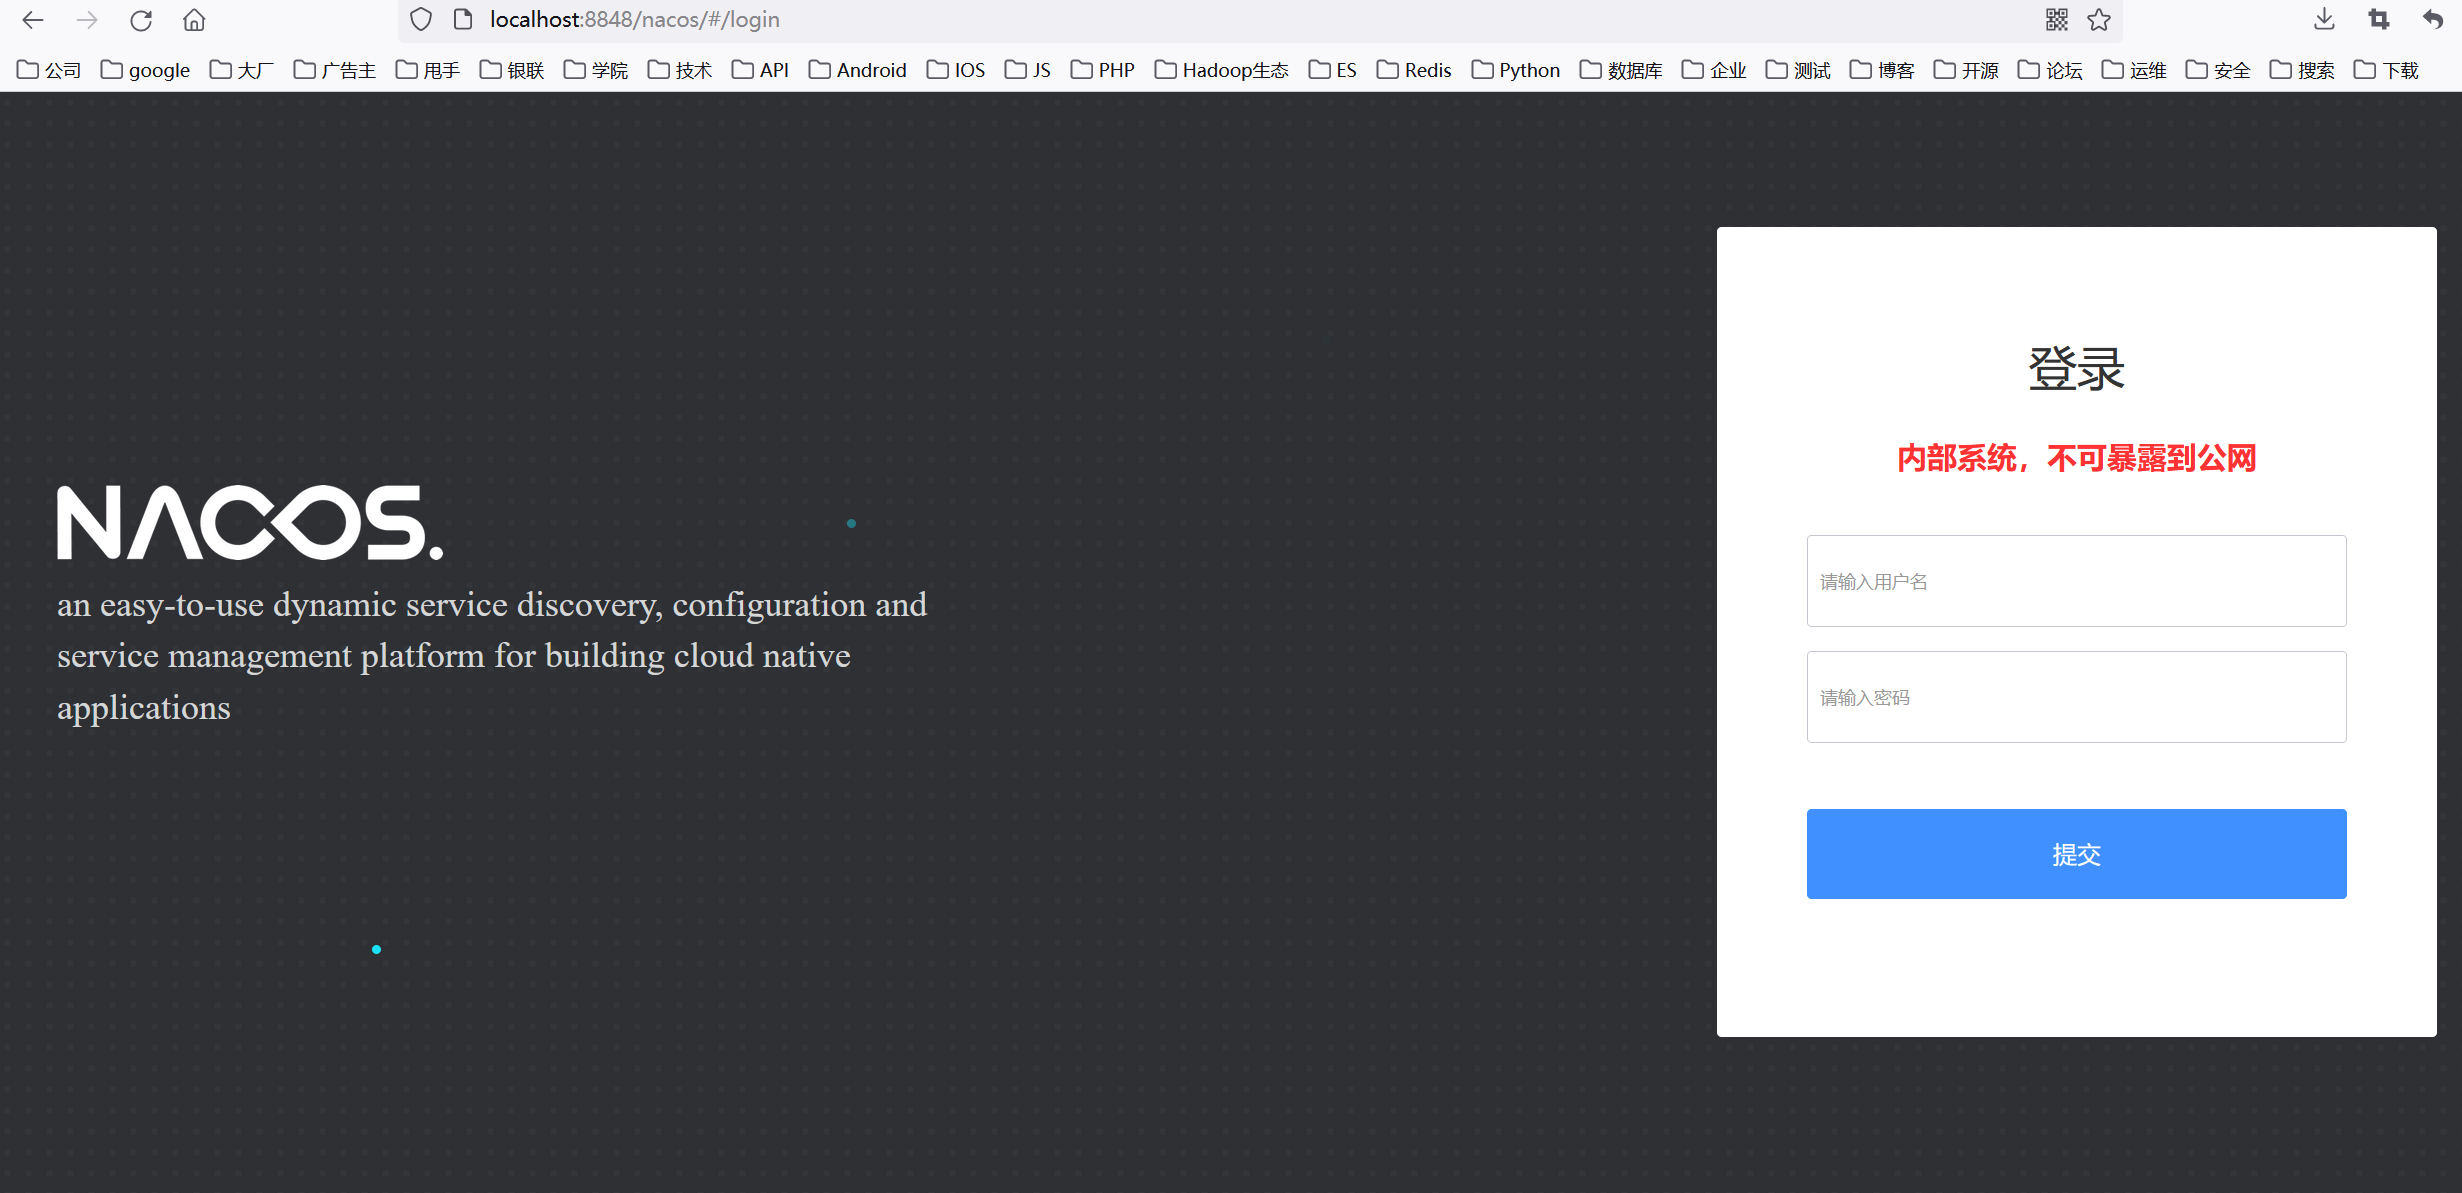Viewport: 2462px width, 1193px height.
Task: Open the Redis bookmark folder
Action: (1414, 70)
